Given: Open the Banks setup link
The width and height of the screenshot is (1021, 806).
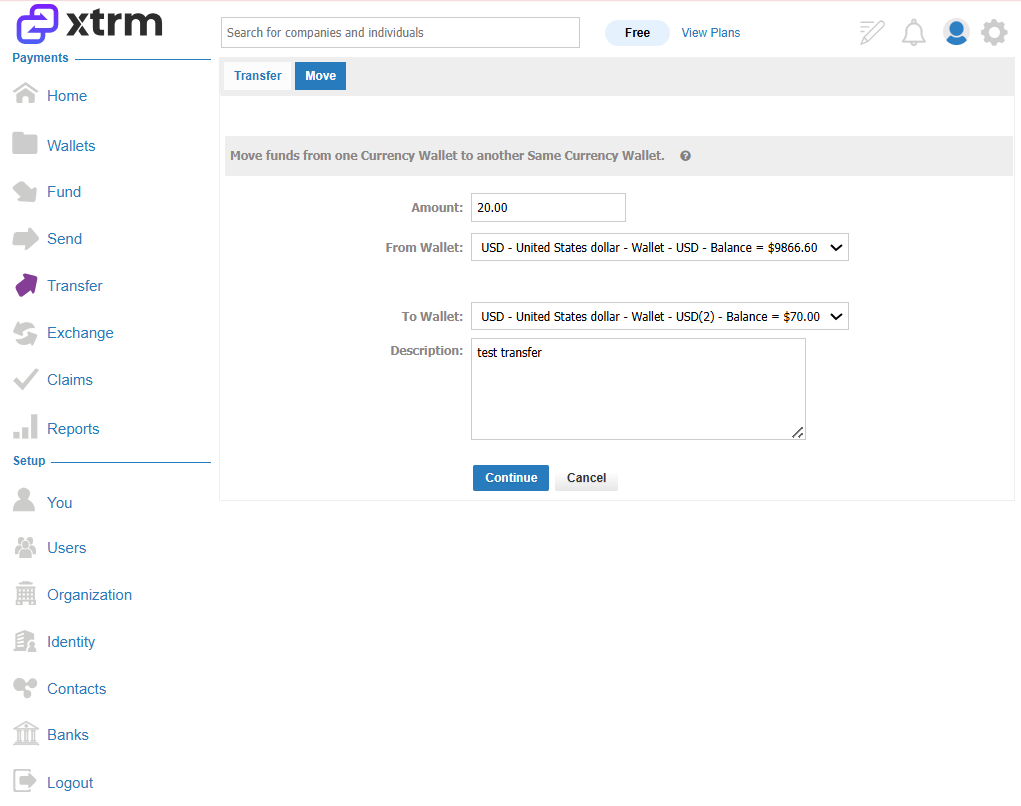Looking at the screenshot, I should (68, 735).
